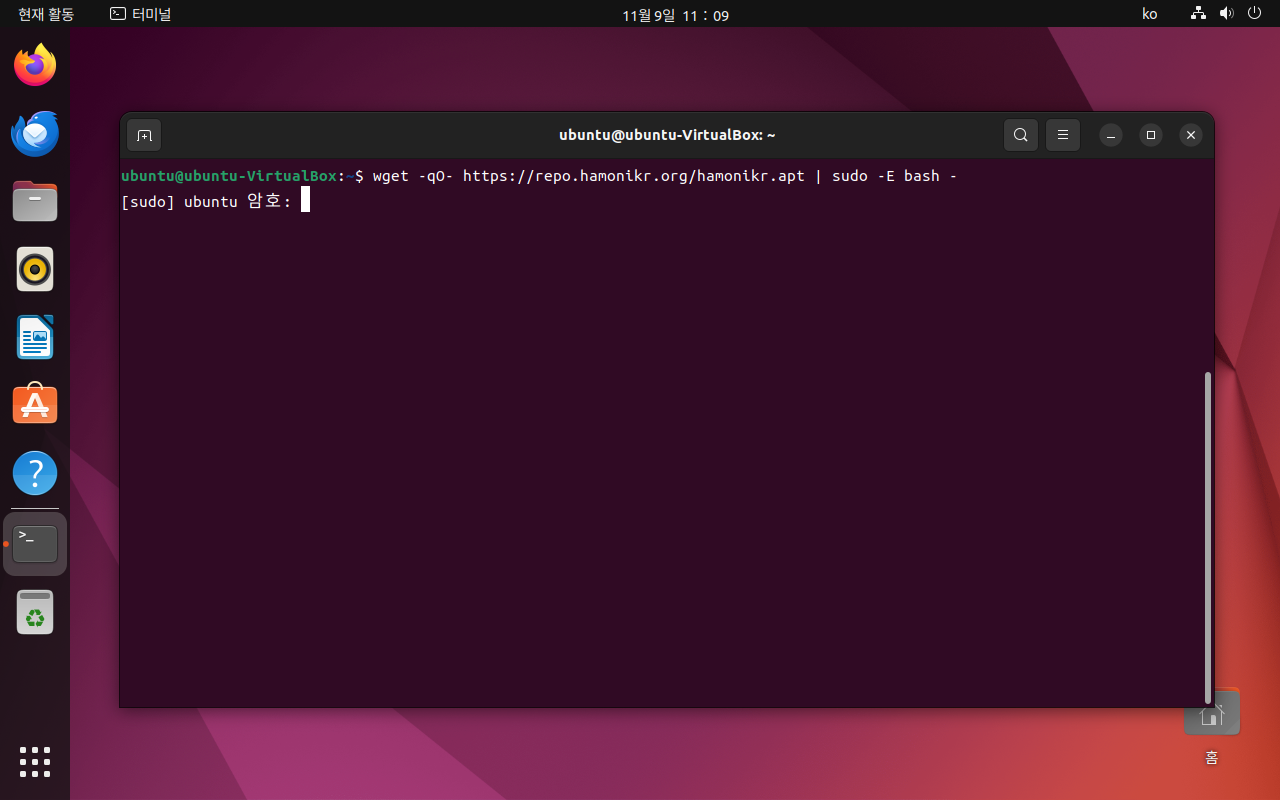Click the 'wget -qO-' command text
The height and width of the screenshot is (800, 1280).
413,176
